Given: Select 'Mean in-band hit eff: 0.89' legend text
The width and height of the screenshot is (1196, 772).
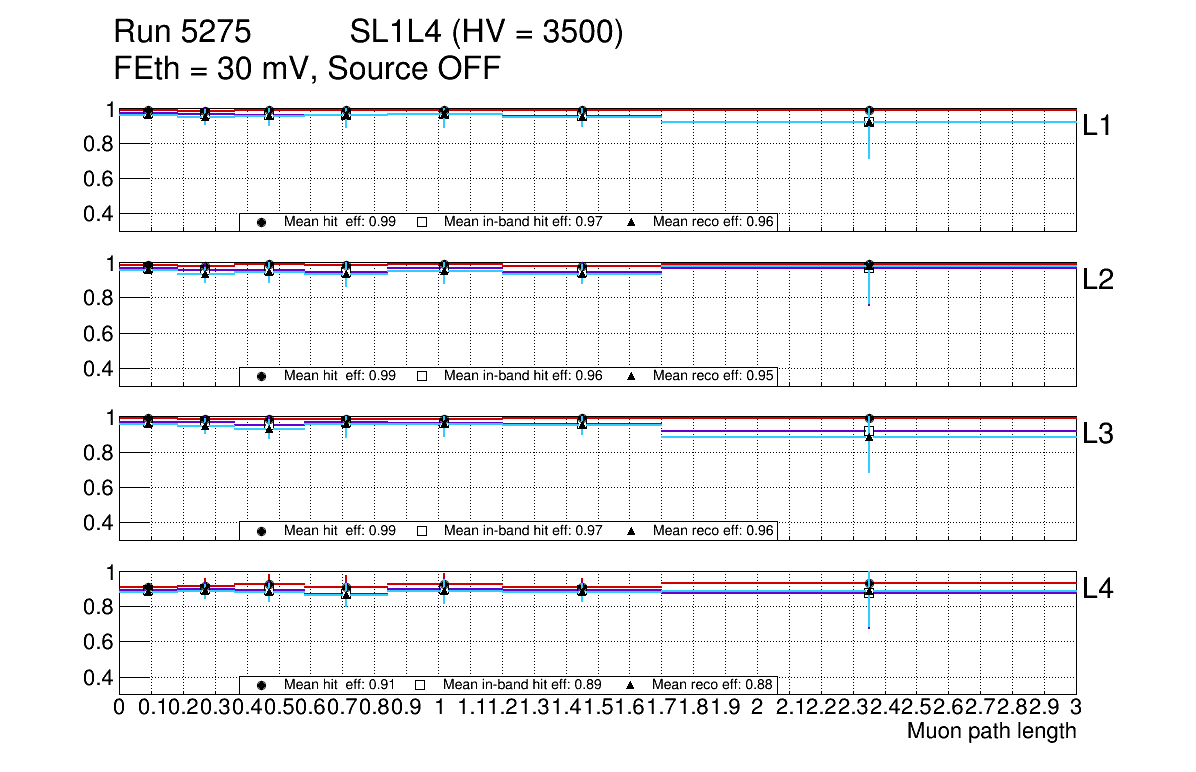Looking at the screenshot, I should pos(522,685).
